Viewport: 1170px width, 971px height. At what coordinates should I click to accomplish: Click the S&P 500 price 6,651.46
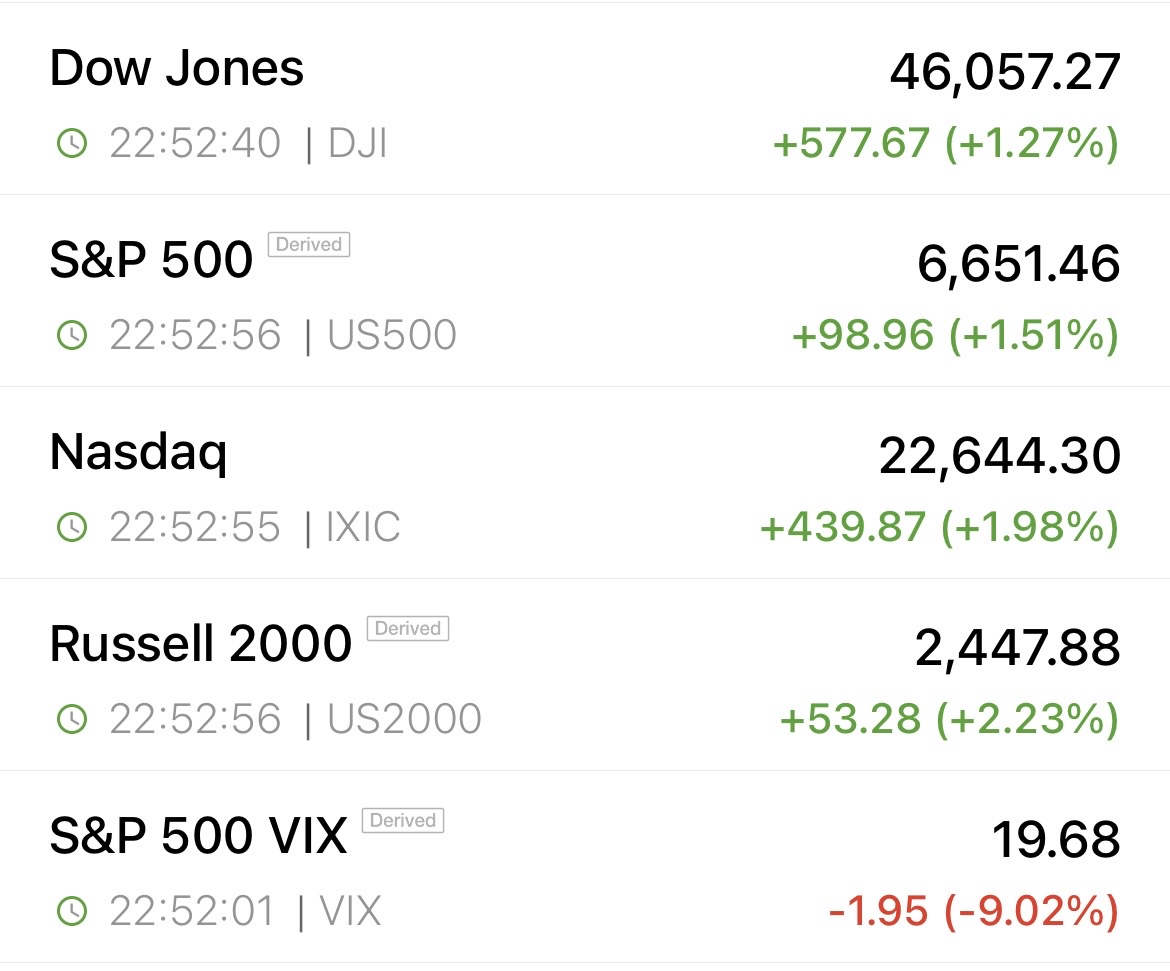point(1018,264)
